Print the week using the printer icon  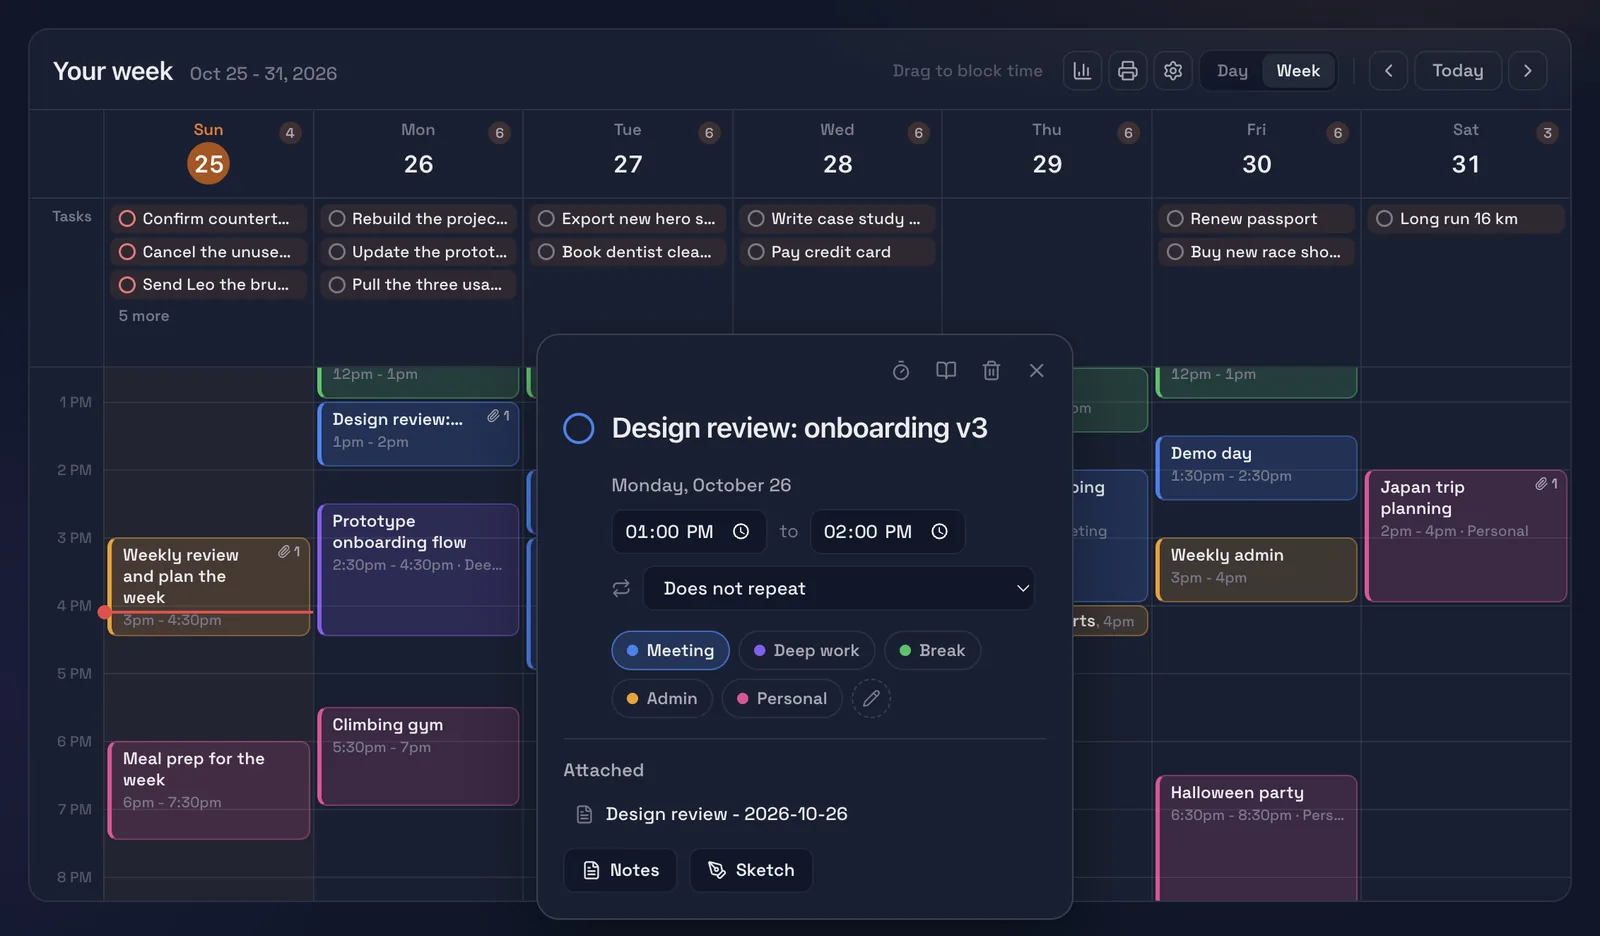pyautogui.click(x=1128, y=71)
